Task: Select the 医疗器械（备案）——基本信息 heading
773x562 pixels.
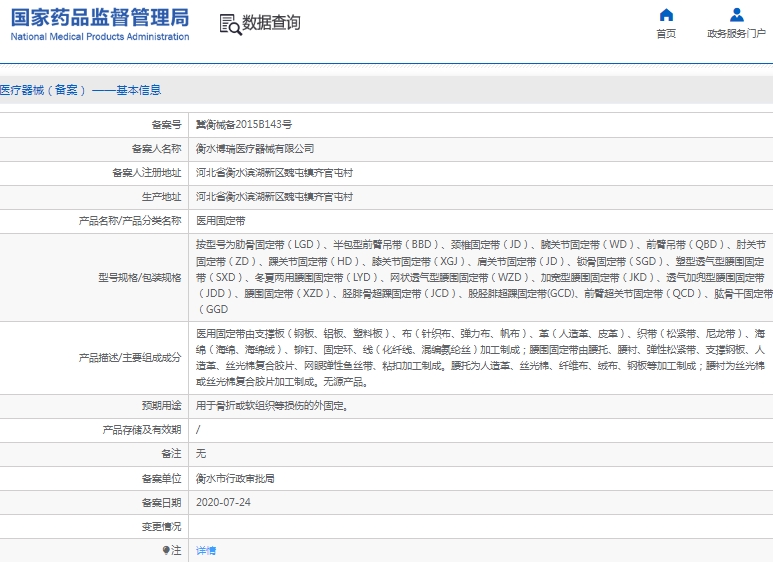Action: pos(80,90)
